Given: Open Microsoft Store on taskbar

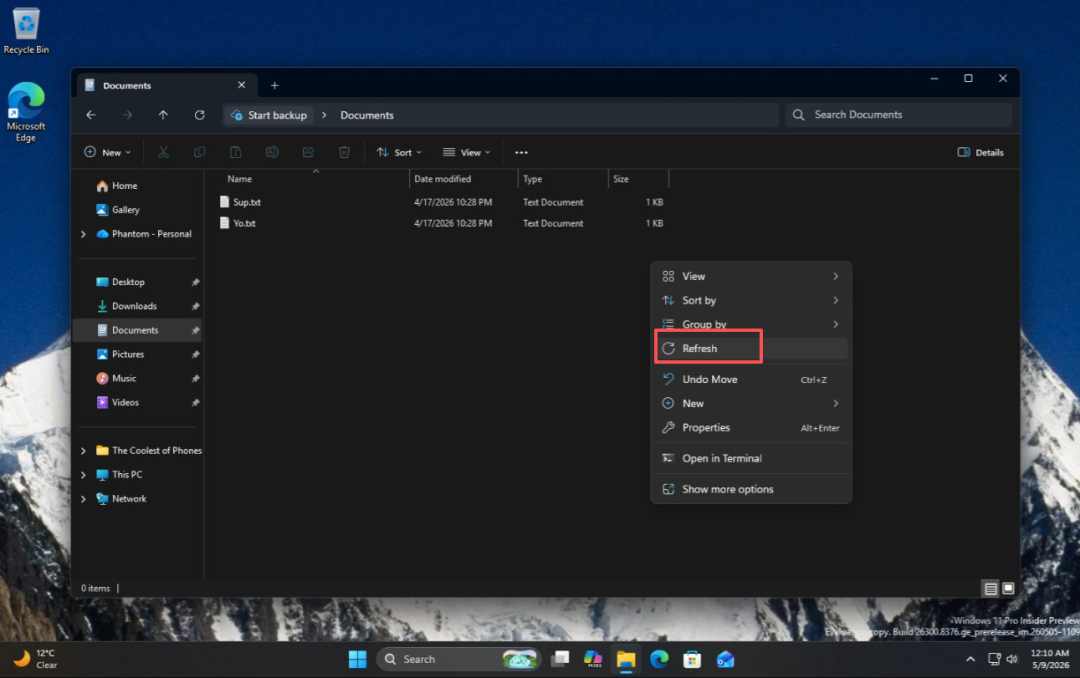Looking at the screenshot, I should coord(692,659).
